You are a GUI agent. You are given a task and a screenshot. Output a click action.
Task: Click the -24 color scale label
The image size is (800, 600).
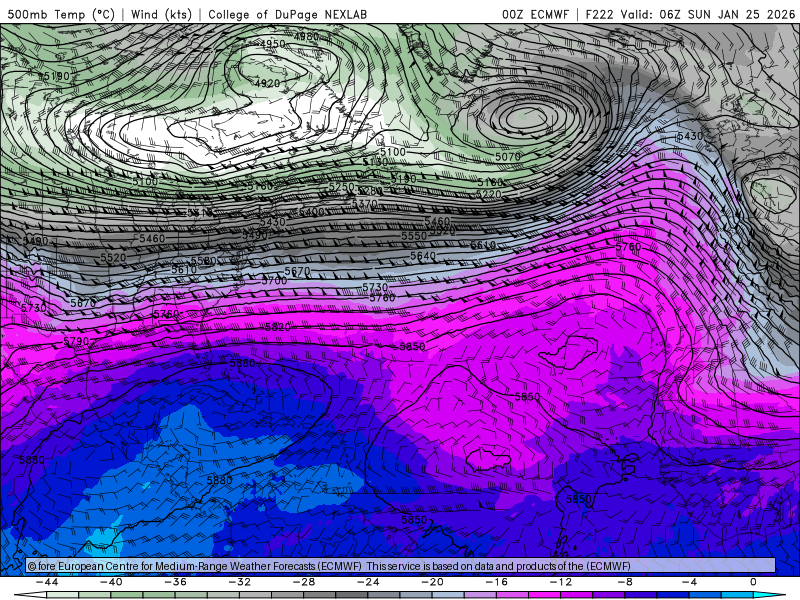(x=368, y=582)
